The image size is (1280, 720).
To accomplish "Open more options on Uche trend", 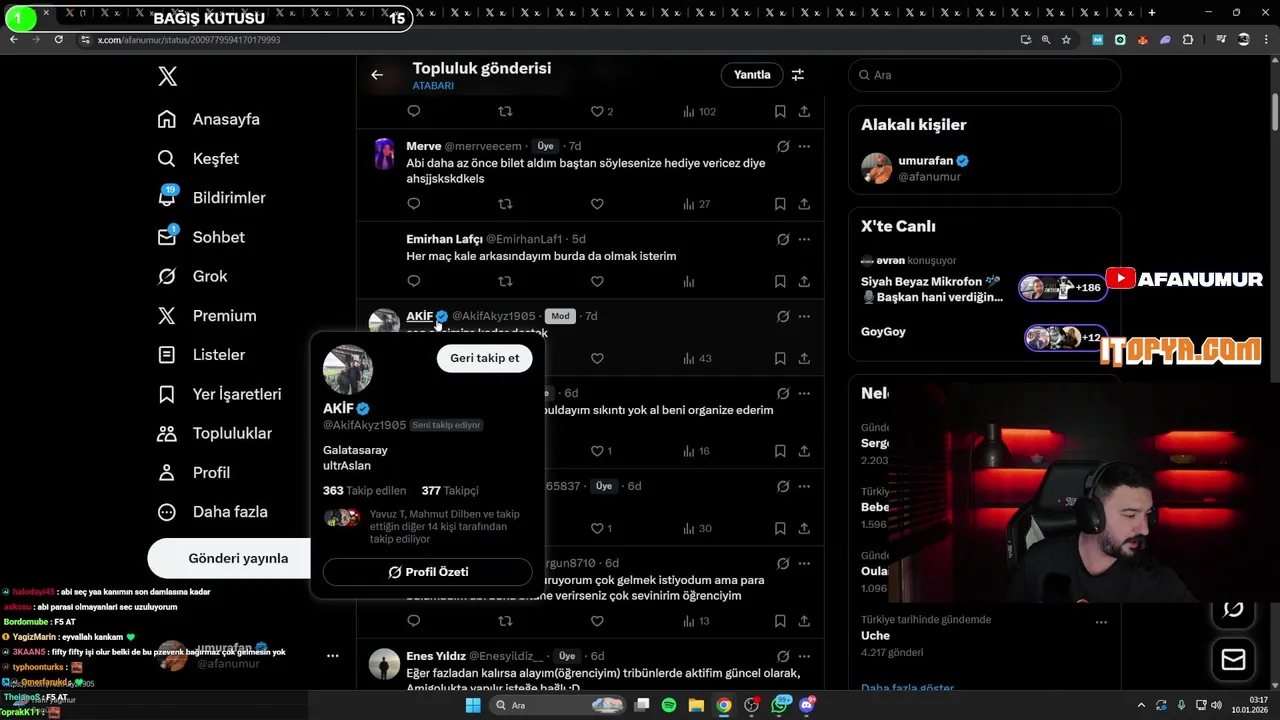I will [1101, 621].
